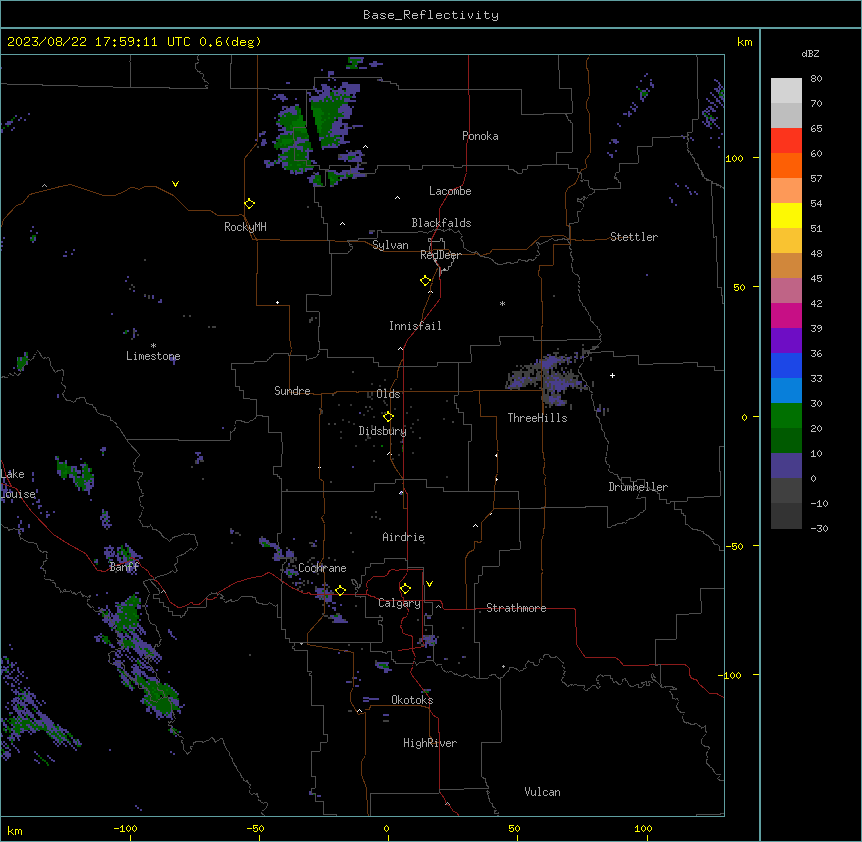862x842 pixels.
Task: Click the green echo patch northwest of Banff
Action: coord(76,473)
